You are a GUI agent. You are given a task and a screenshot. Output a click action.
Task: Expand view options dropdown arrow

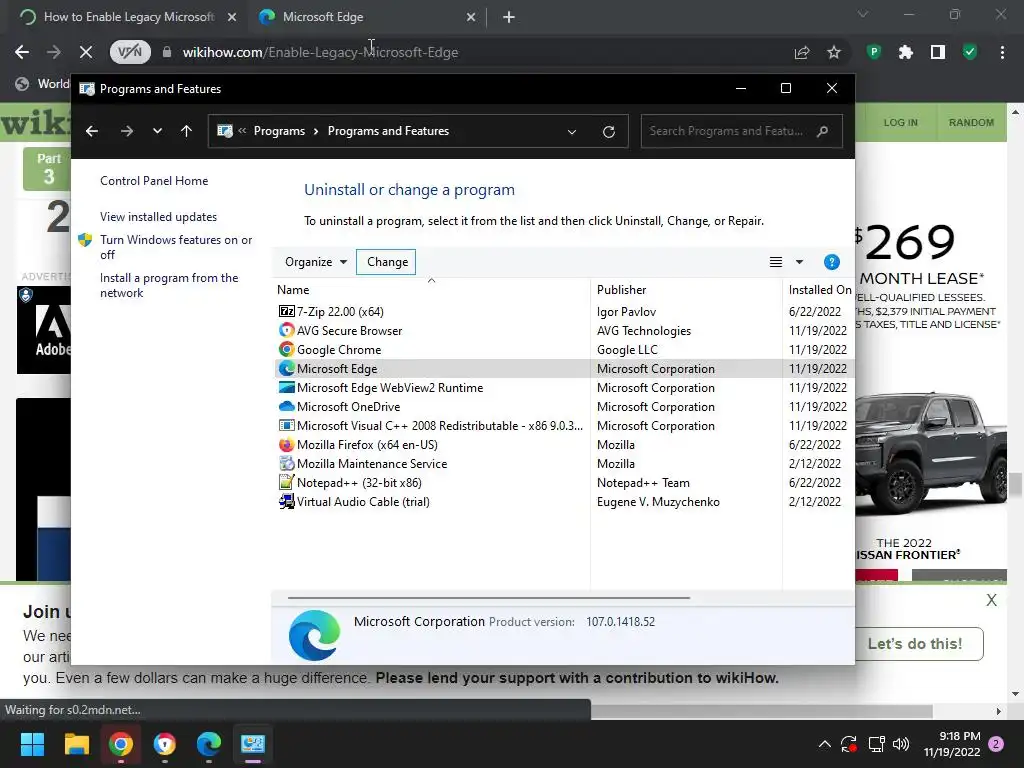(x=799, y=262)
